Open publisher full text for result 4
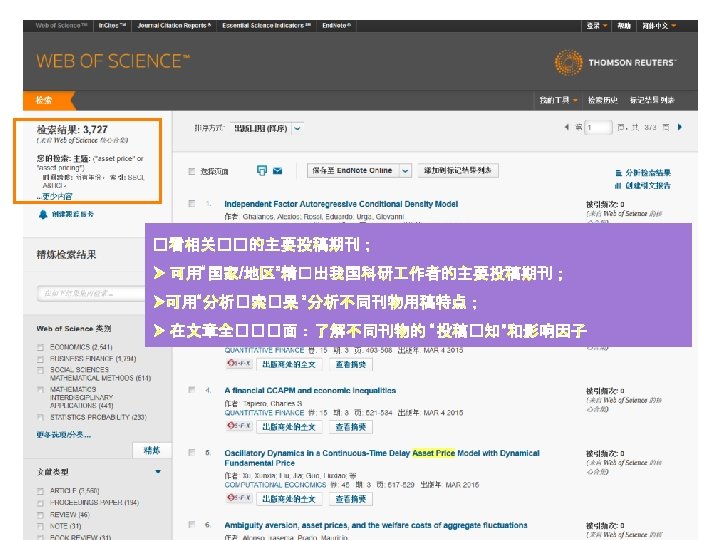The height and width of the screenshot is (540, 720). [x=289, y=427]
